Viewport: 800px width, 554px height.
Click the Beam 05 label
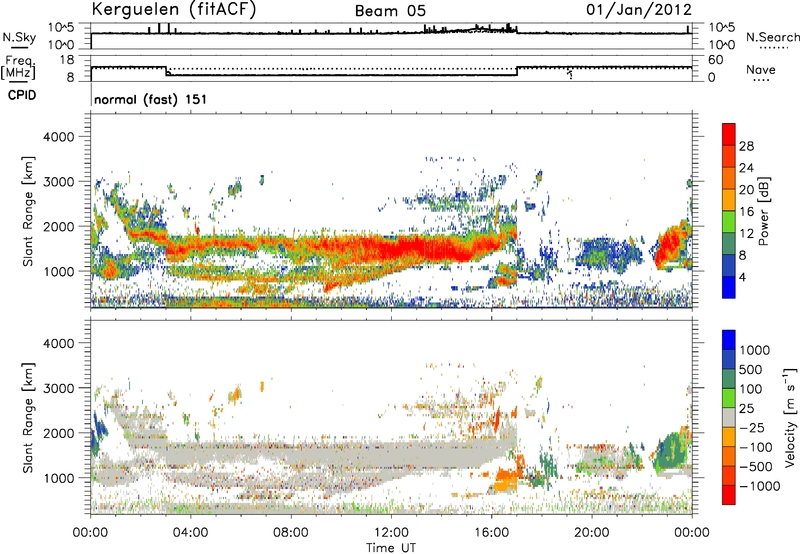[390, 11]
